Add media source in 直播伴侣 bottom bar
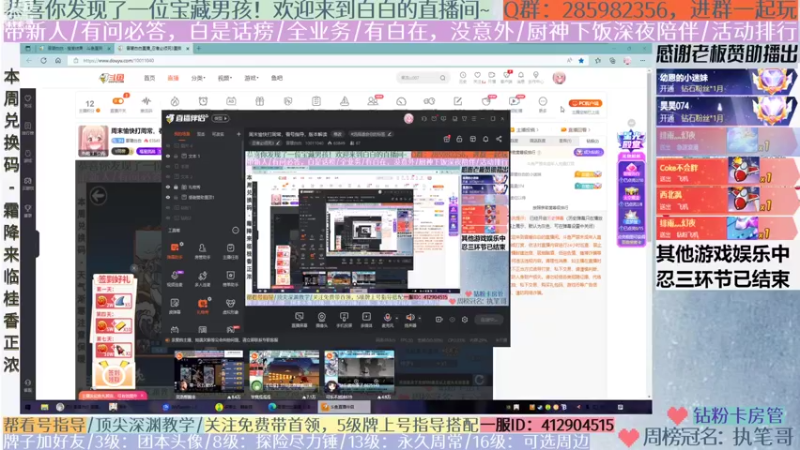 366,319
